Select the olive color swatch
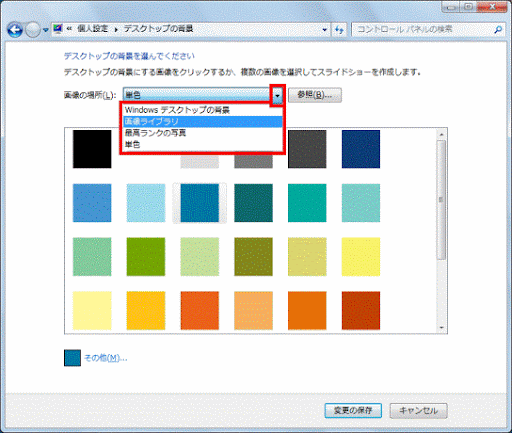This screenshot has width=512, height=433. [253, 257]
